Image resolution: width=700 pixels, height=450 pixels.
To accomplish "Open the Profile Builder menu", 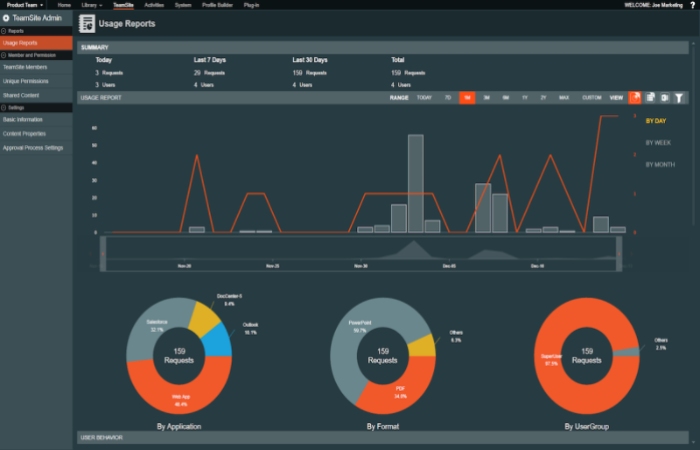I will 217,5.
